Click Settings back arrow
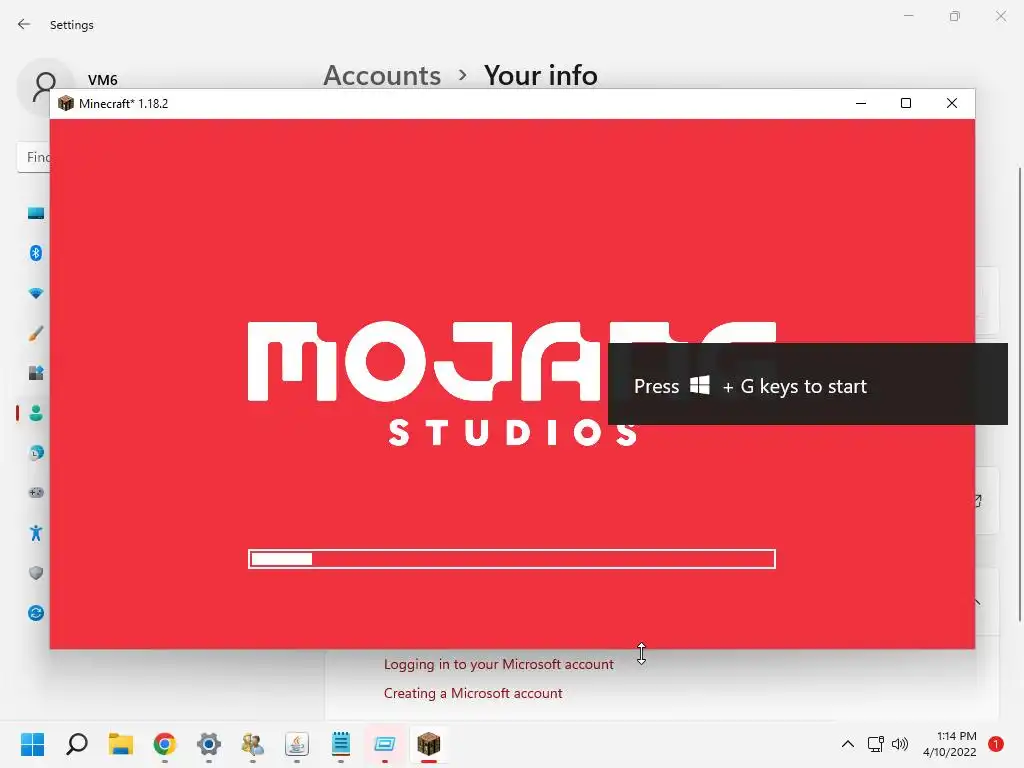Image resolution: width=1024 pixels, height=768 pixels. point(24,24)
